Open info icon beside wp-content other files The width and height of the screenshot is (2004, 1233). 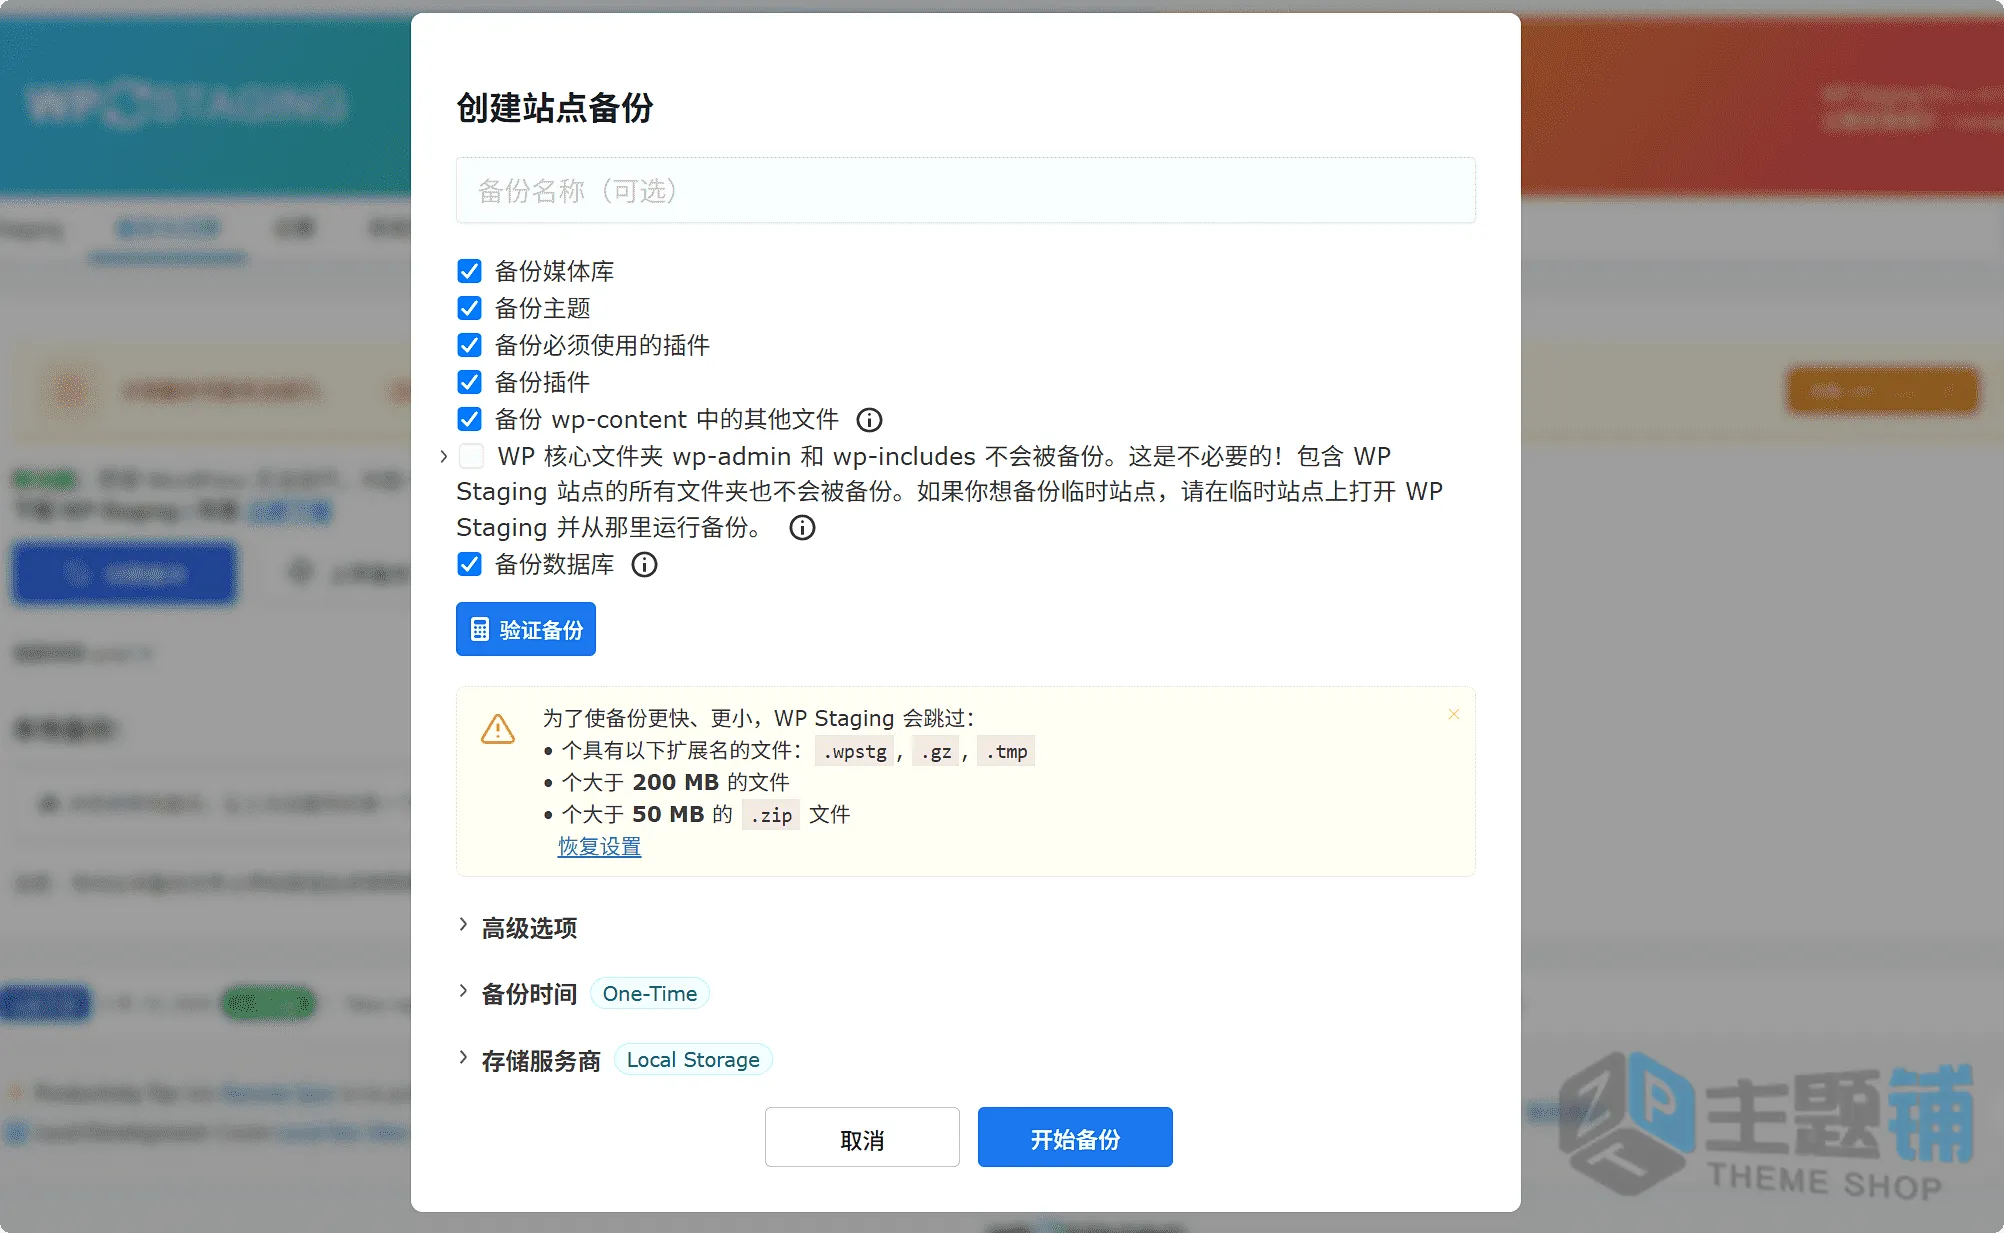pos(869,420)
